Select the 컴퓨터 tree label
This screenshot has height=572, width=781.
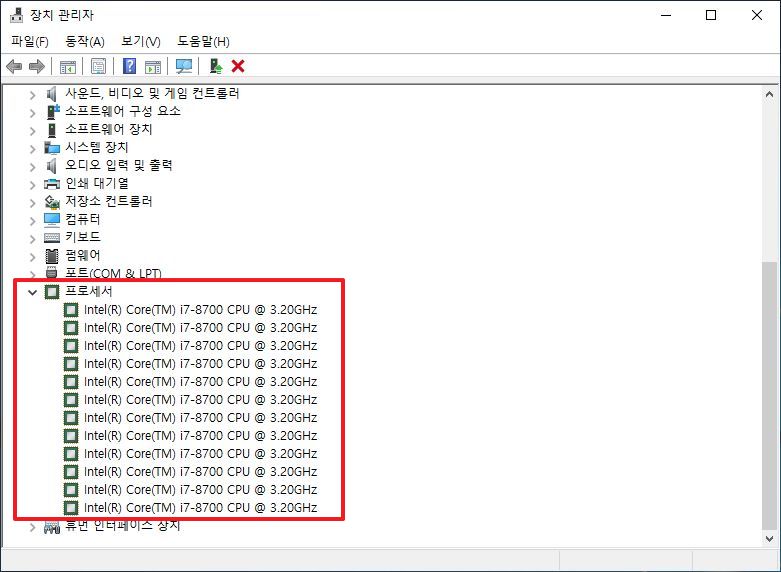tap(83, 219)
